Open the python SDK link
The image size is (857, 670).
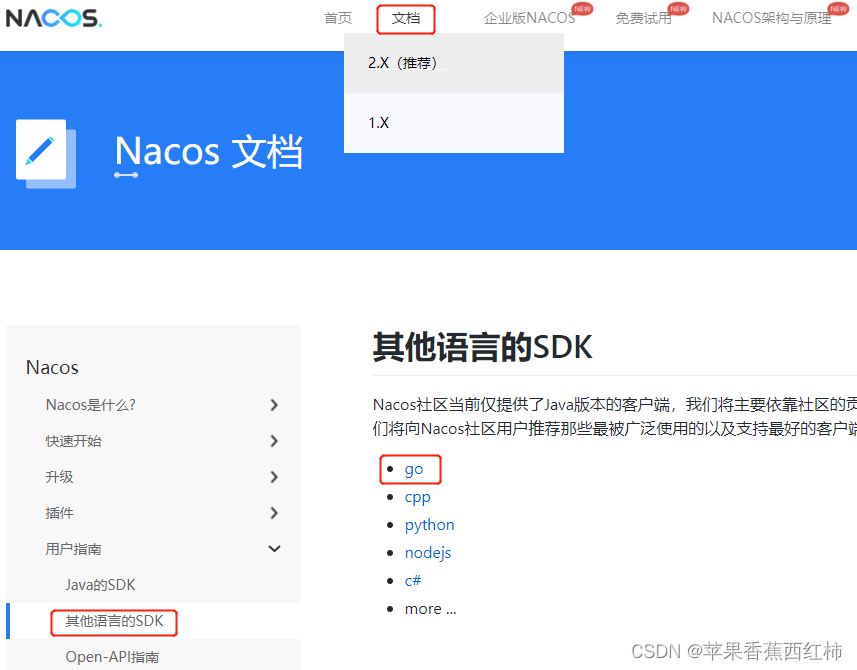pyautogui.click(x=429, y=524)
